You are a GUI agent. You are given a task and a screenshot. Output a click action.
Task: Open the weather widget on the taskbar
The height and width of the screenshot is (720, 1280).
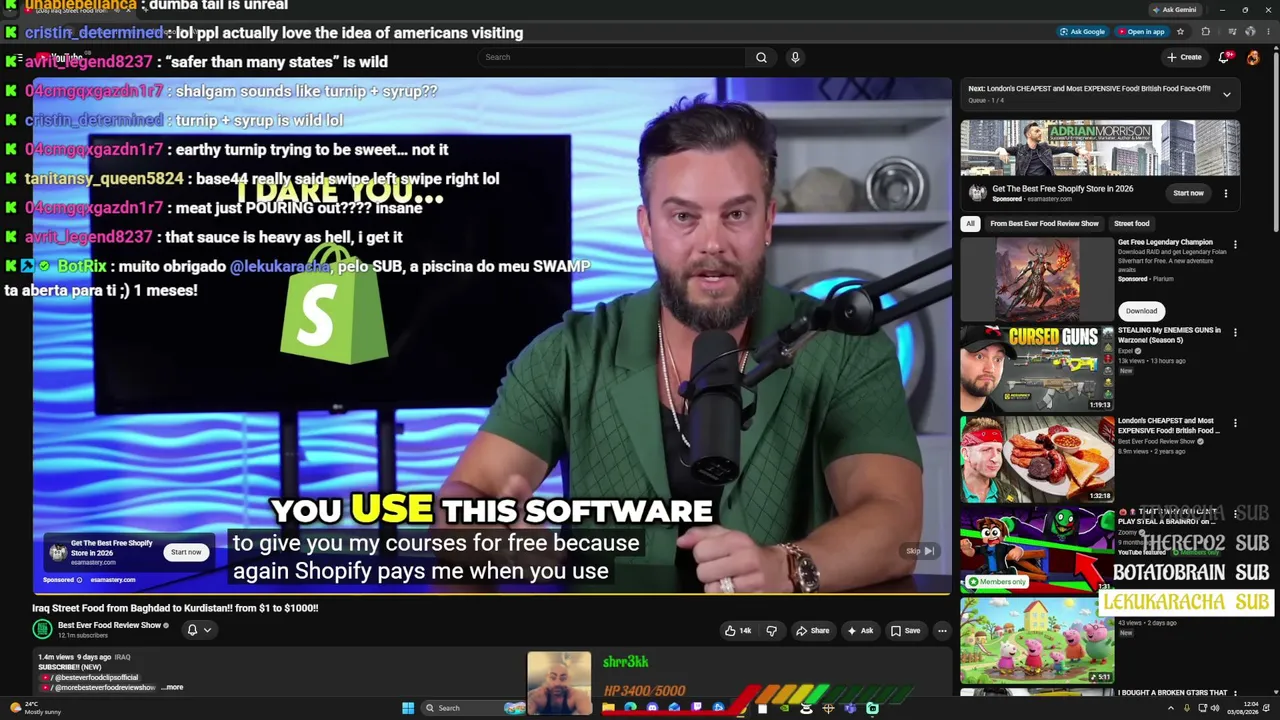click(35, 708)
